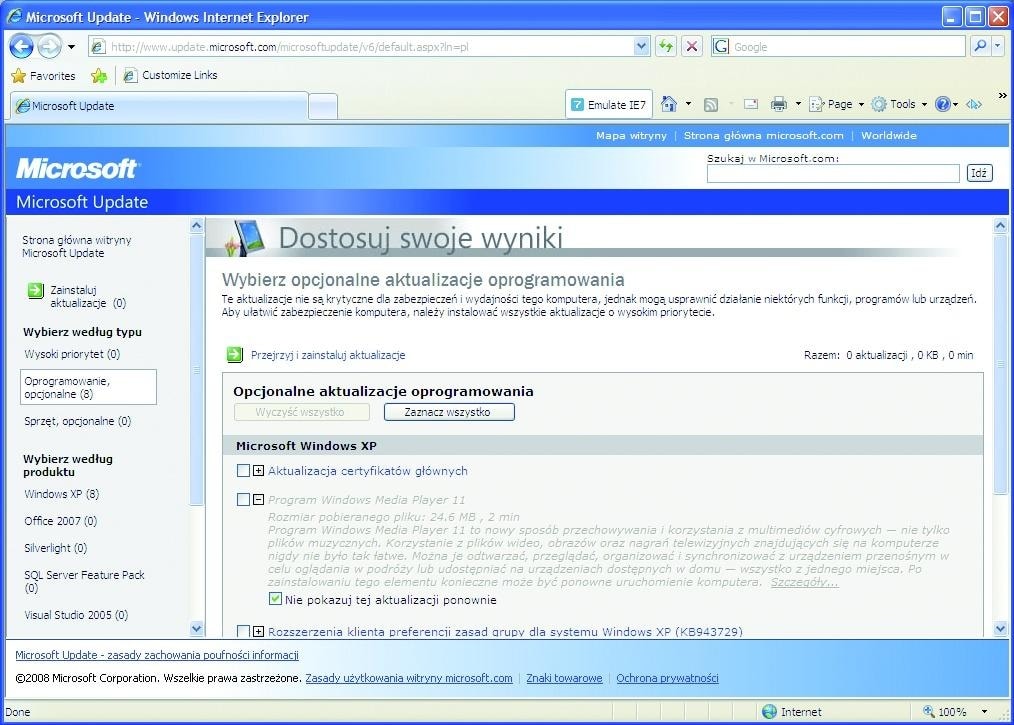Viewport: 1014px width, 725px height.
Task: Click the Add to Favorites icon
Action: point(98,75)
